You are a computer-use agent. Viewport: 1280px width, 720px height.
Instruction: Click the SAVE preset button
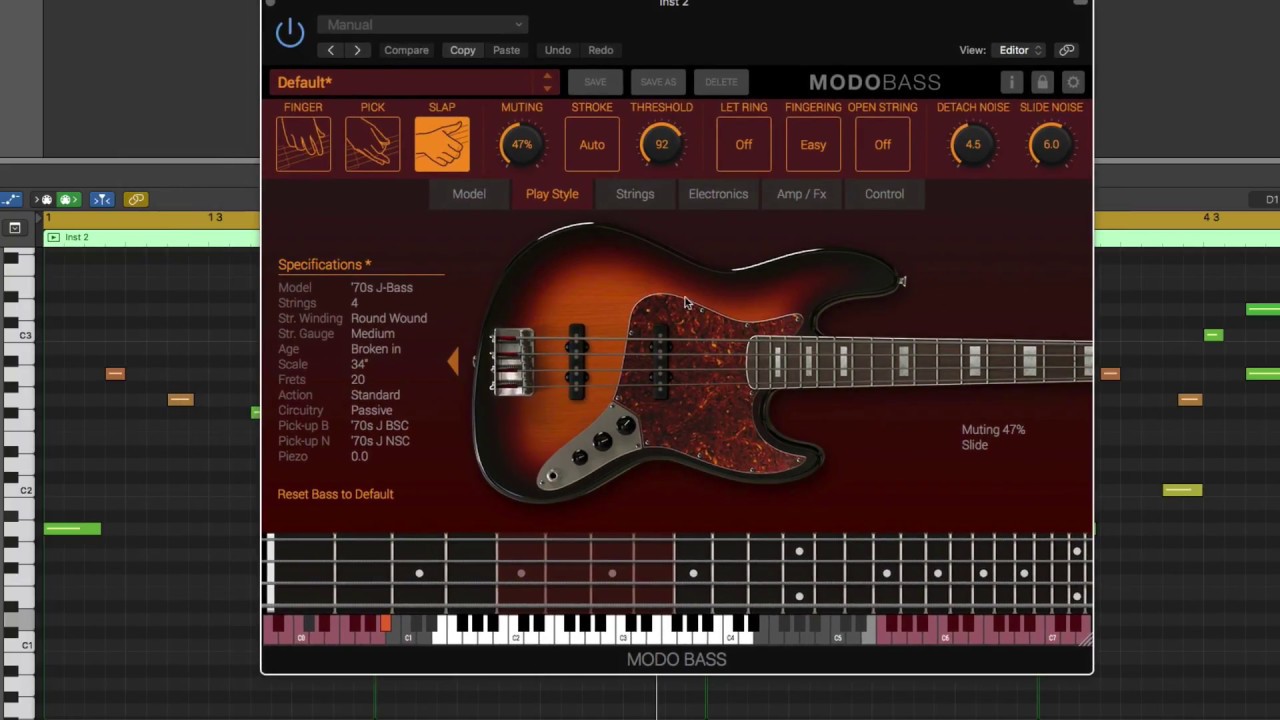(x=595, y=82)
